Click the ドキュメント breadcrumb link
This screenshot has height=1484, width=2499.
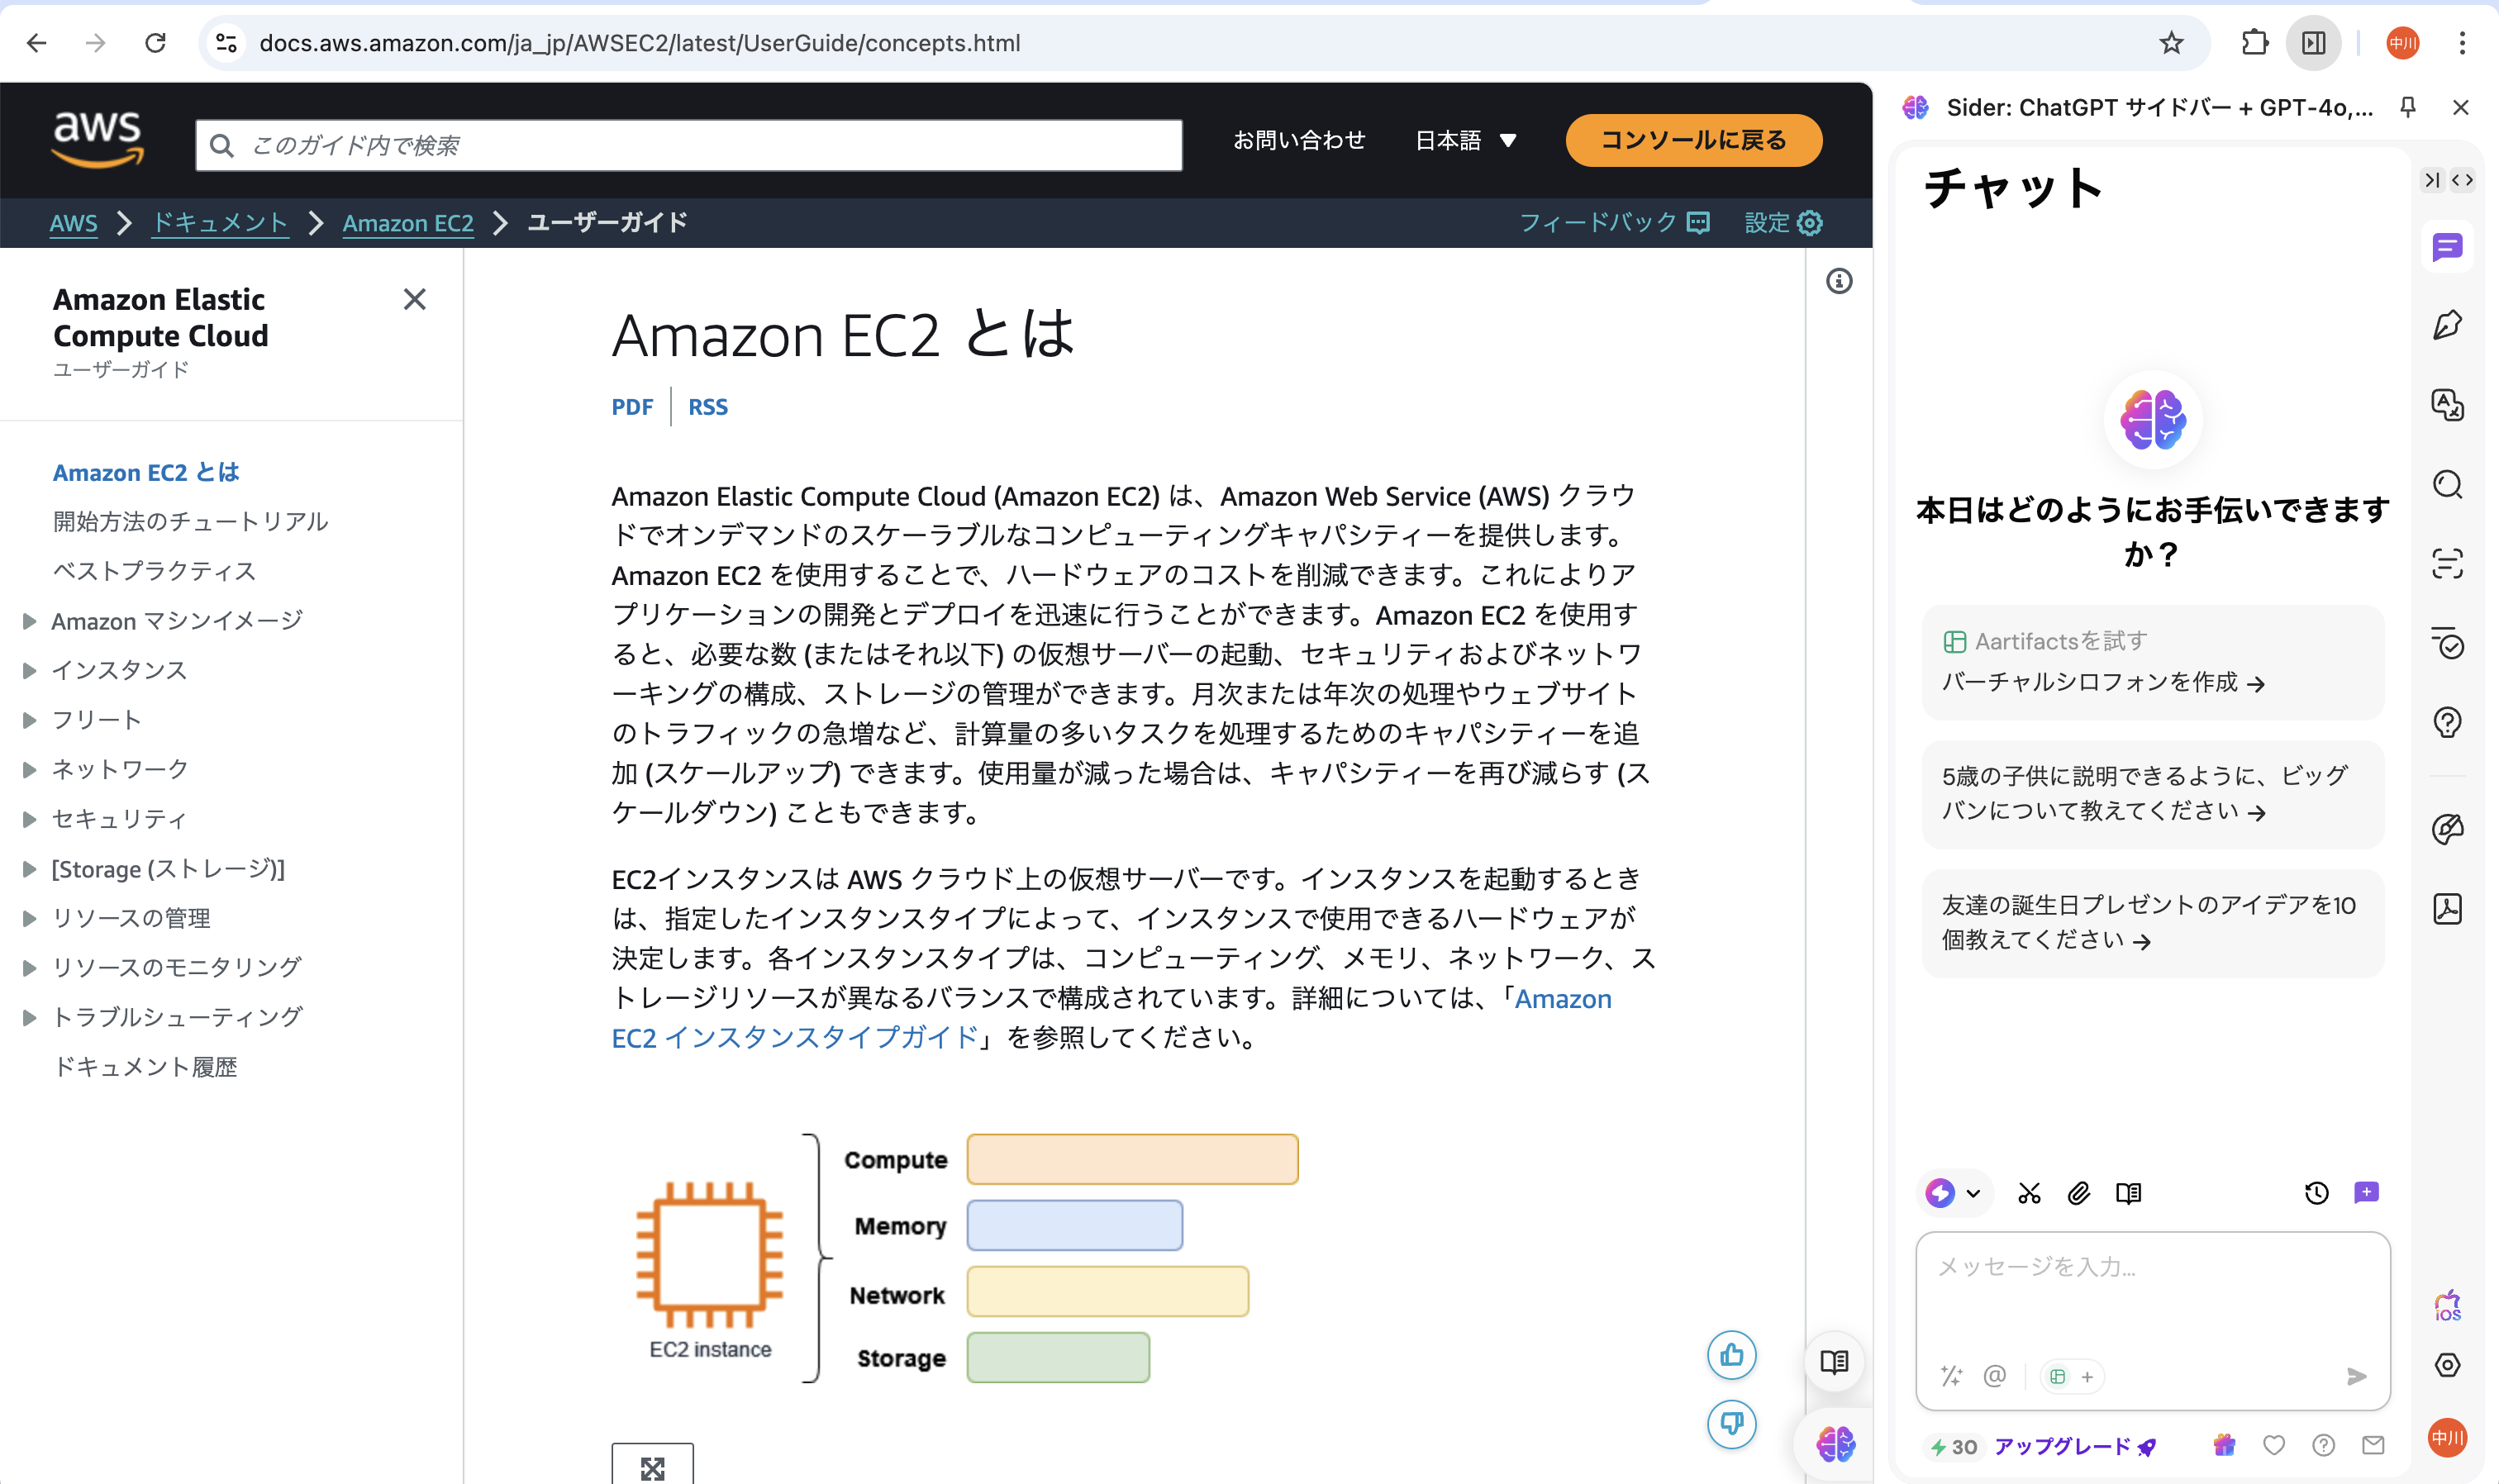220,222
